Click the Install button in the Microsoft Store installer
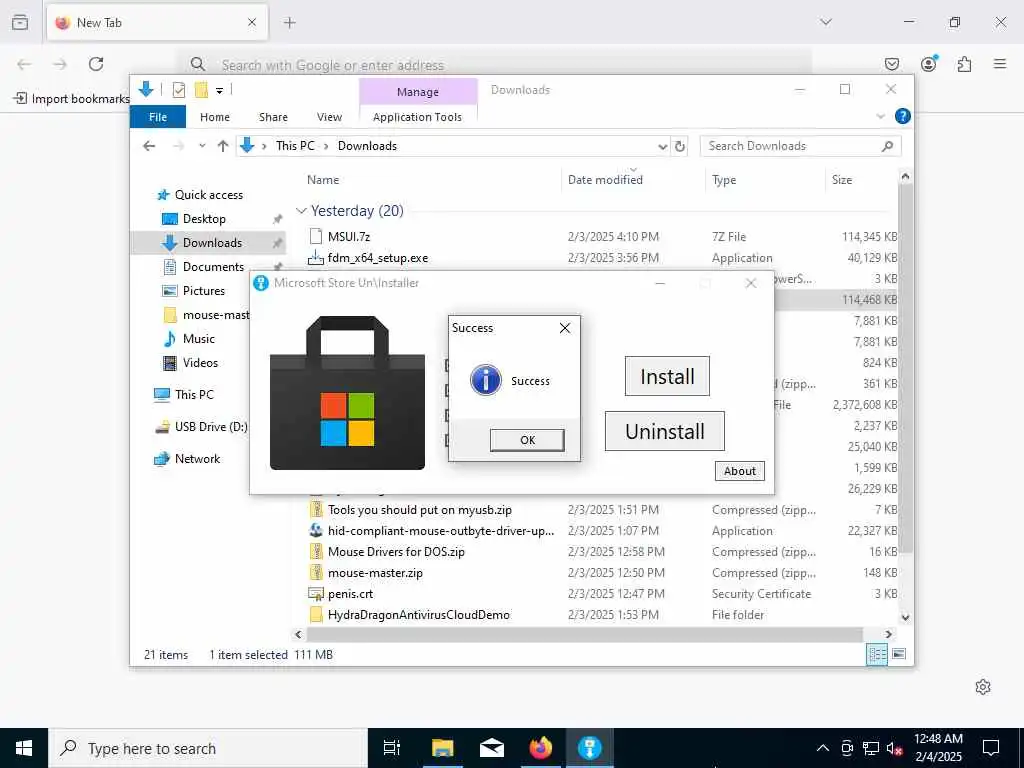The height and width of the screenshot is (768, 1024). pos(667,376)
